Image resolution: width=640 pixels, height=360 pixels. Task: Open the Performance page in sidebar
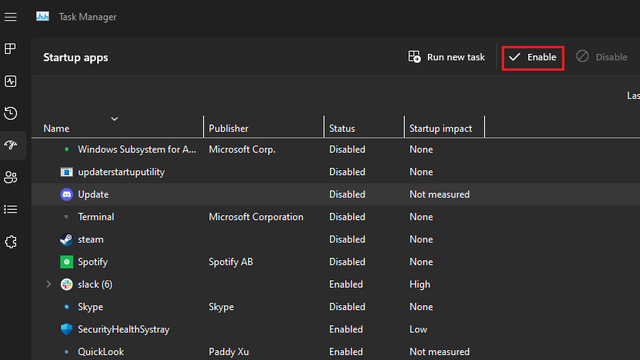pyautogui.click(x=11, y=81)
